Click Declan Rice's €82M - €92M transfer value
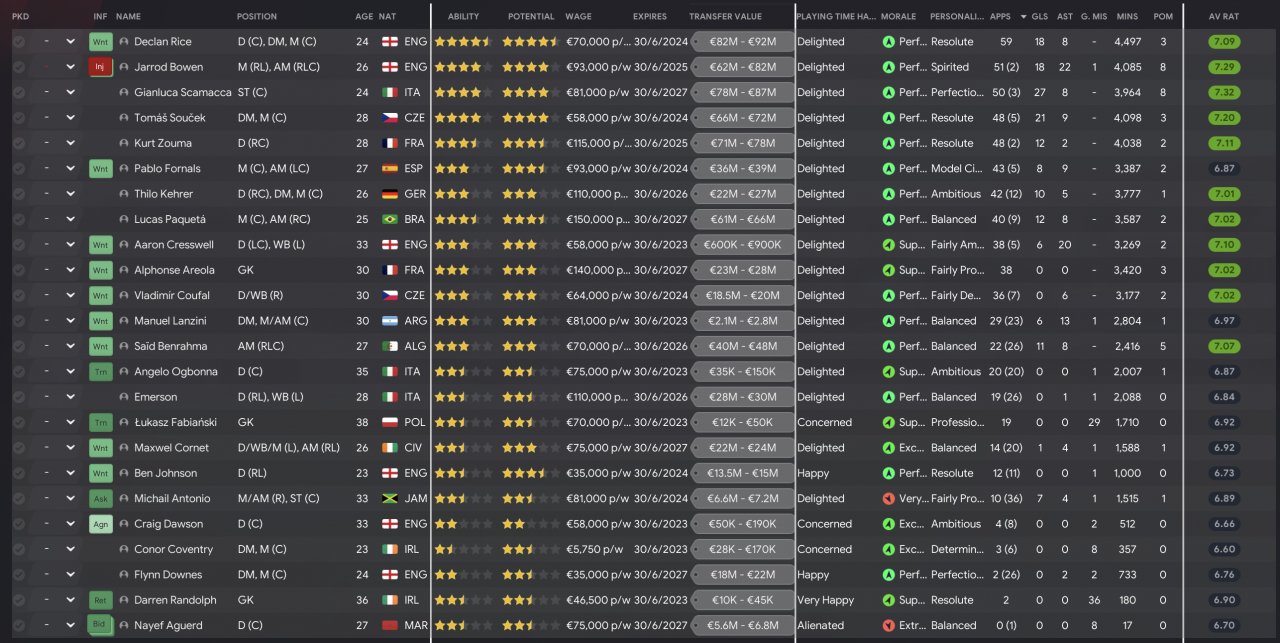1280x643 pixels. pyautogui.click(x=742, y=42)
